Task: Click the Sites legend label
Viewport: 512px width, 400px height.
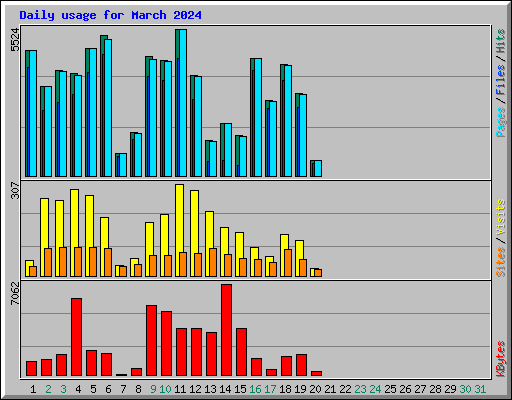Action: (x=500, y=262)
